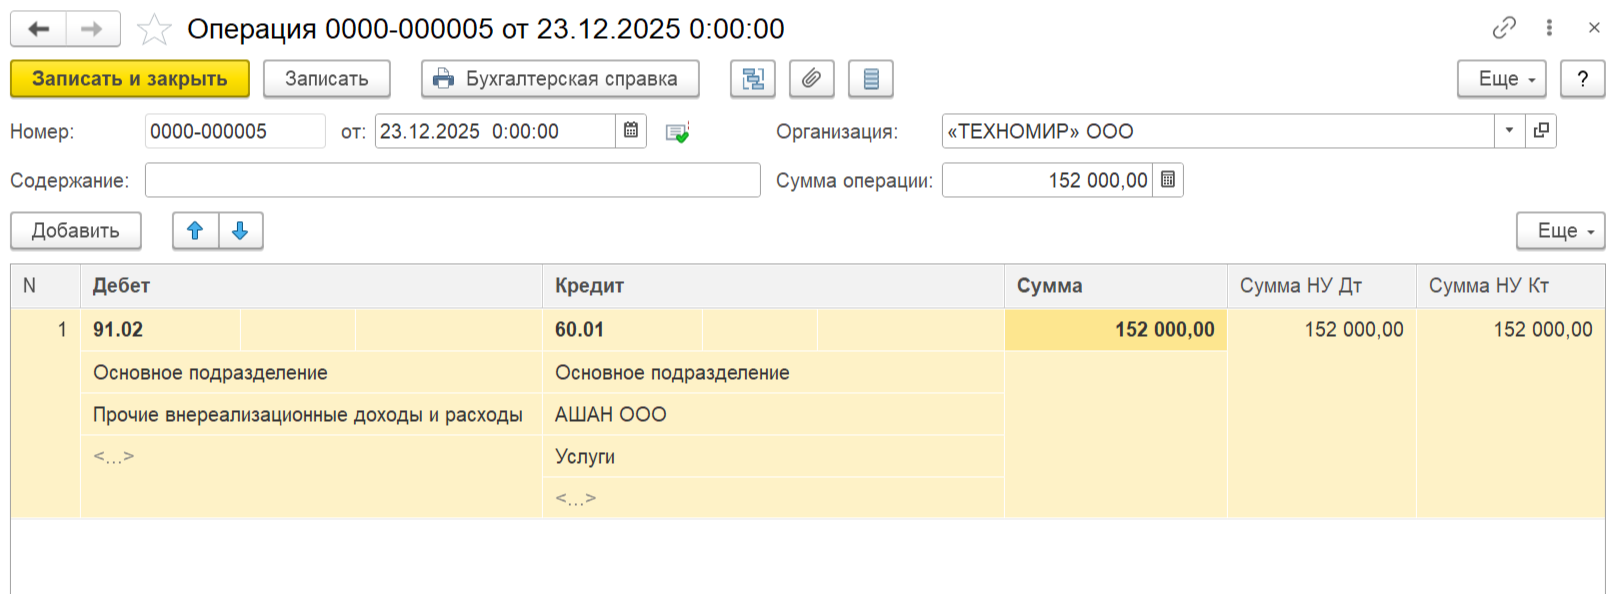Viewport: 1622px width, 594px height.
Task: Expand the Организация dropdown list
Action: click(1509, 131)
